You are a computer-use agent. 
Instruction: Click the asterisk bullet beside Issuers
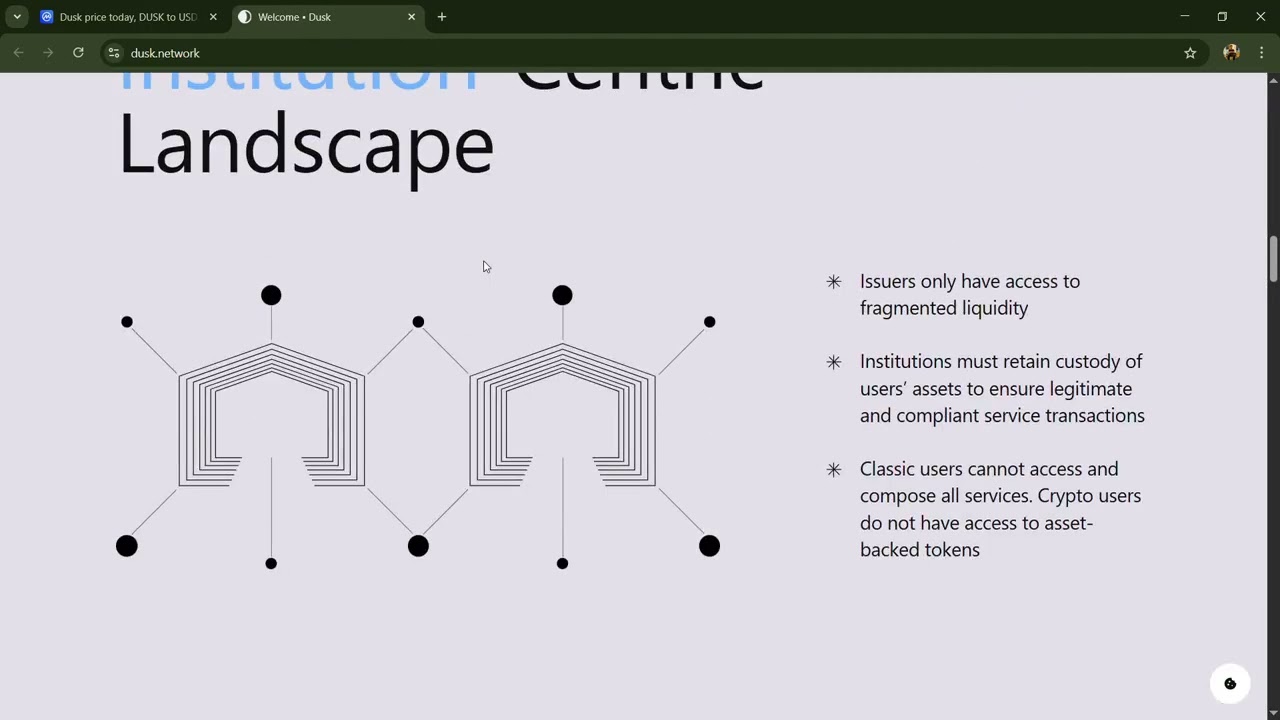pyautogui.click(x=834, y=282)
